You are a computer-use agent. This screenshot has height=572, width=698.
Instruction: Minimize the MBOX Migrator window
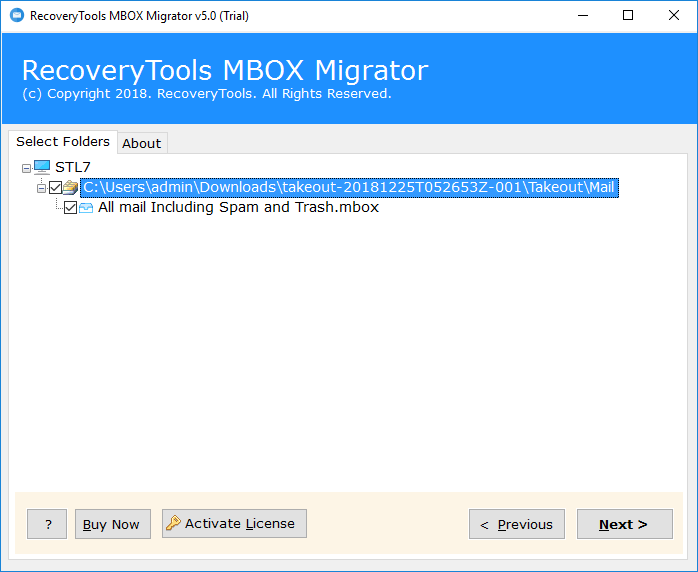[x=583, y=16]
